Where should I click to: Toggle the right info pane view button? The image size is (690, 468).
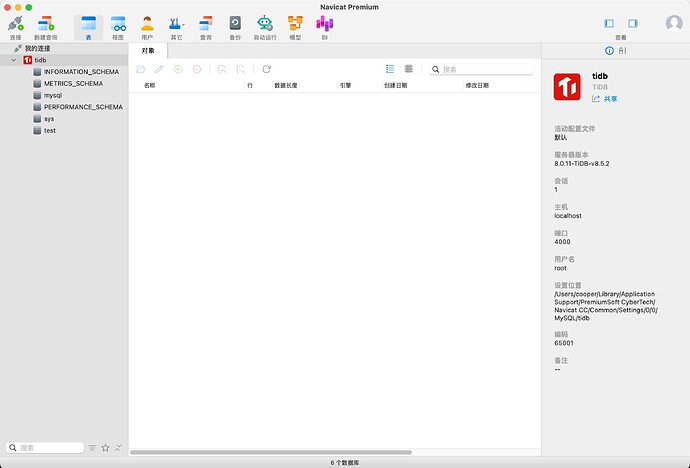(633, 23)
